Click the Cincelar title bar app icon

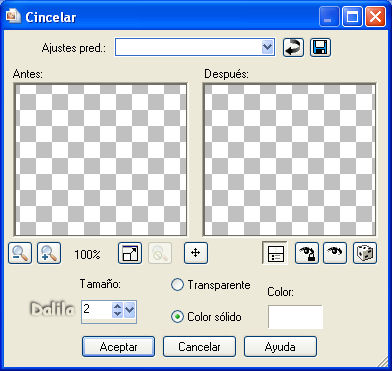pyautogui.click(x=13, y=16)
